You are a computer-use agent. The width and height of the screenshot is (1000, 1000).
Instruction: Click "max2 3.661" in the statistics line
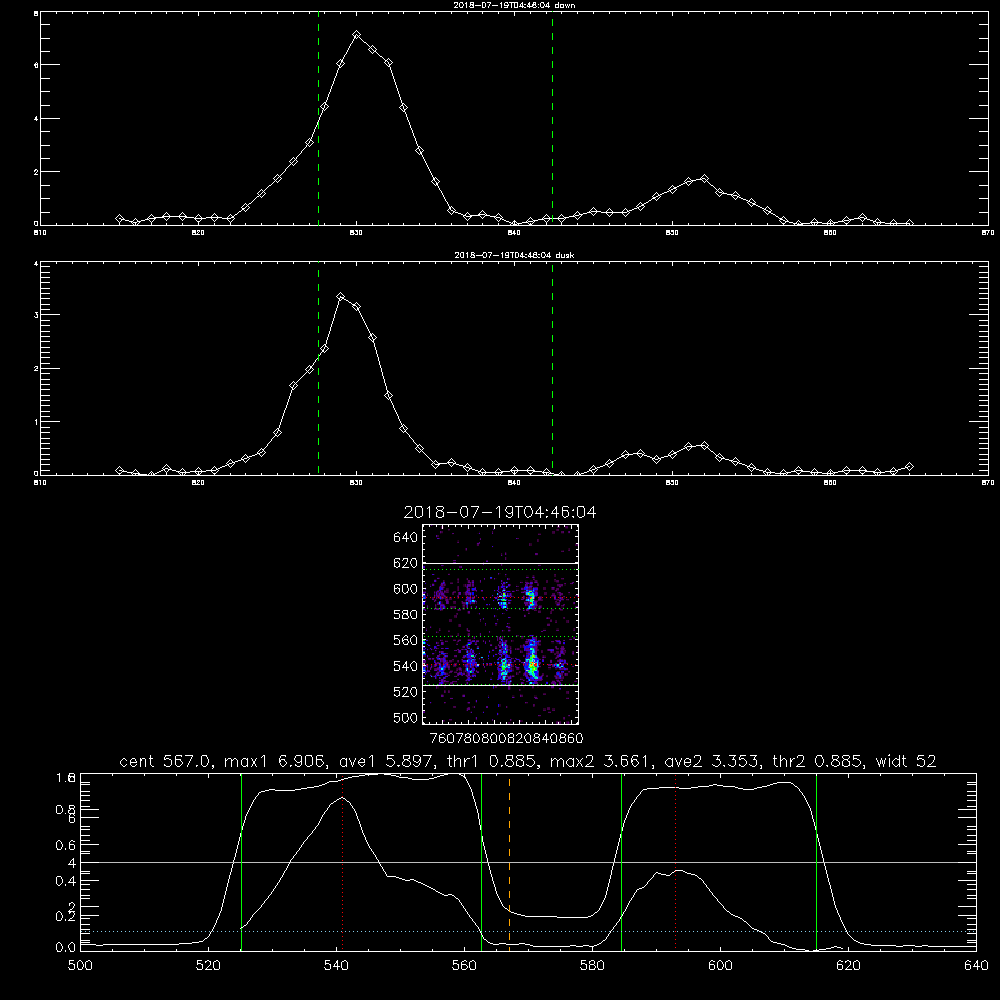click(600, 761)
